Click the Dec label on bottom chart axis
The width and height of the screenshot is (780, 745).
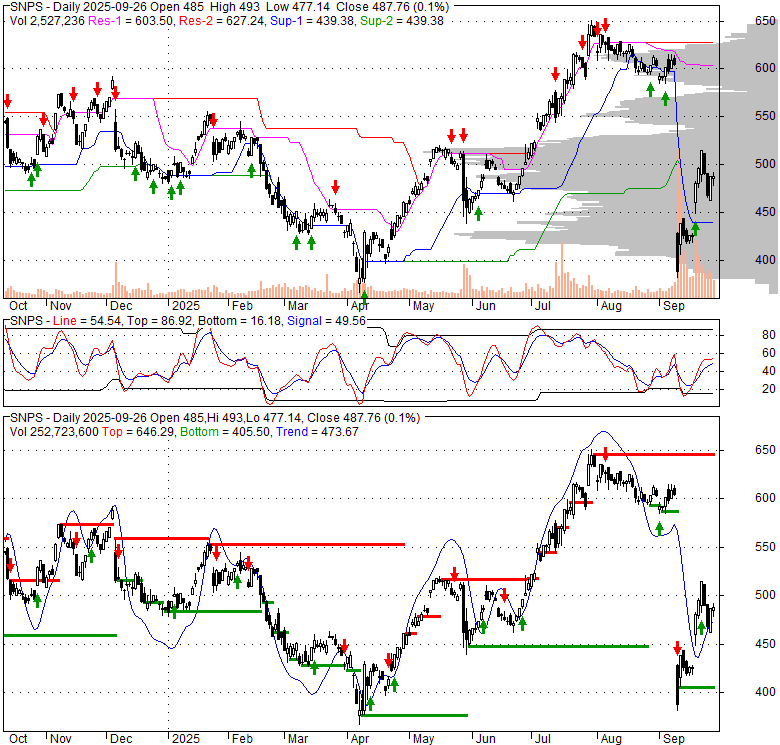121,739
